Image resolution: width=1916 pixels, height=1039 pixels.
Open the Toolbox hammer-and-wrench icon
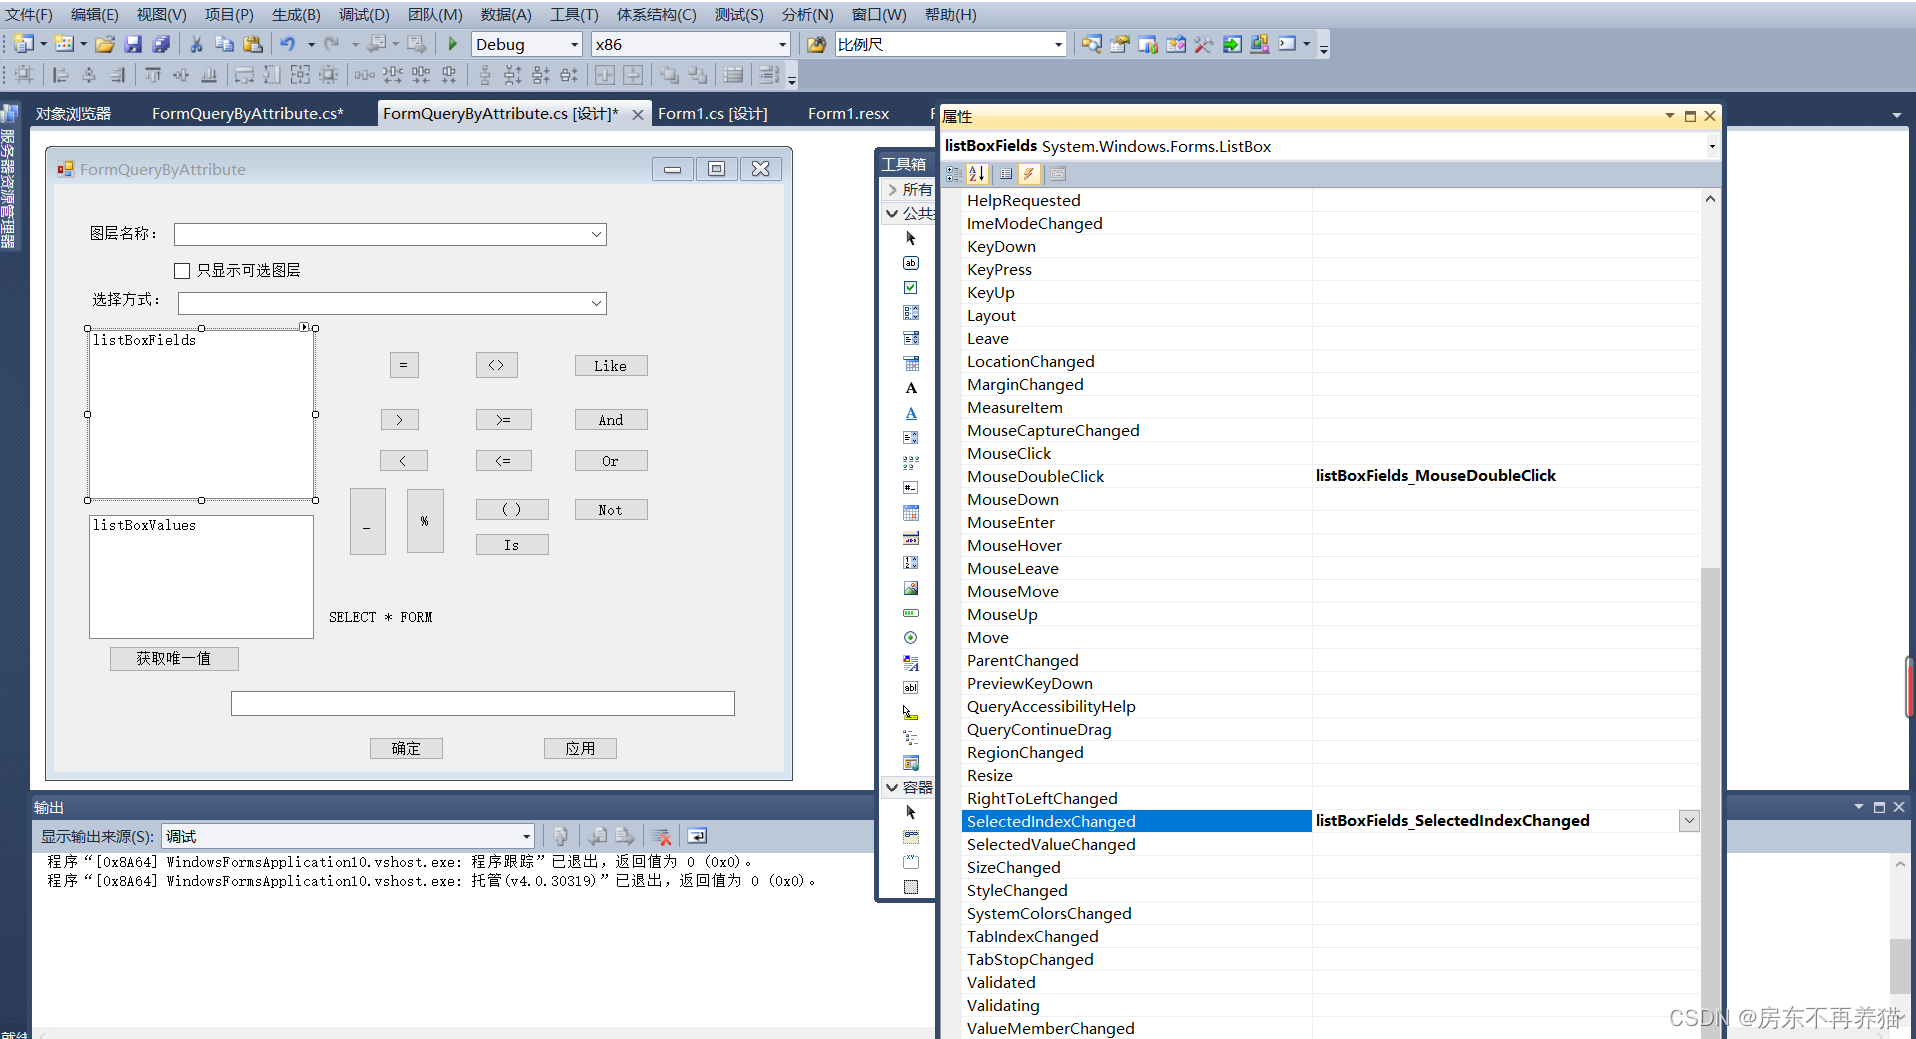tap(1203, 44)
